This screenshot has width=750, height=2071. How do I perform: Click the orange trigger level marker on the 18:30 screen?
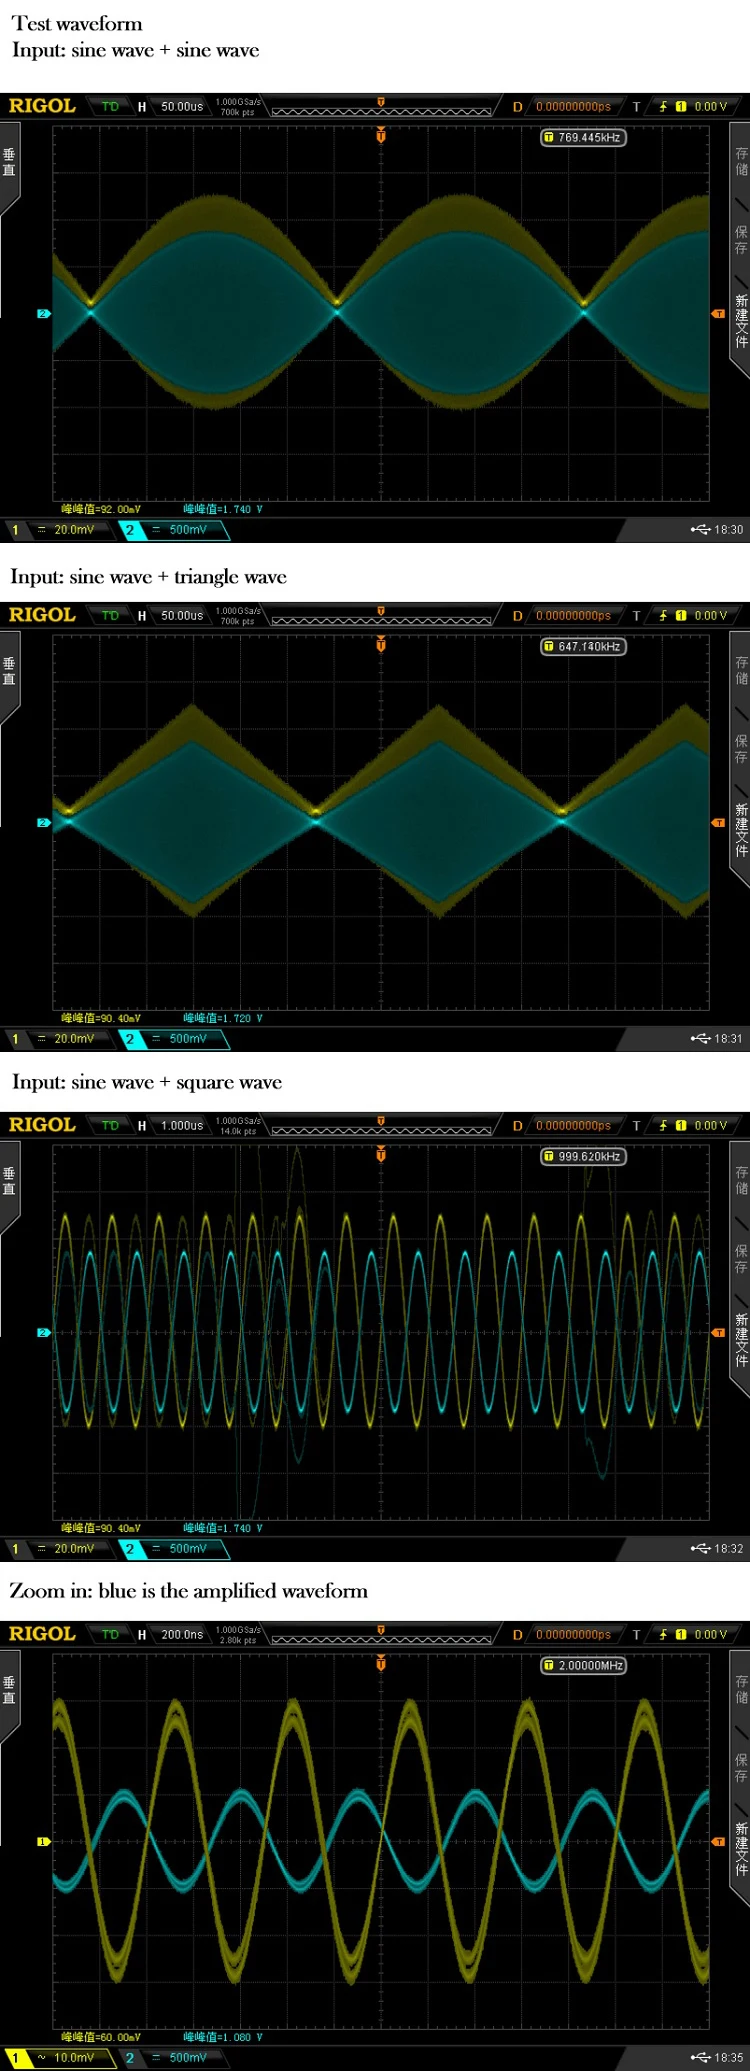(718, 314)
